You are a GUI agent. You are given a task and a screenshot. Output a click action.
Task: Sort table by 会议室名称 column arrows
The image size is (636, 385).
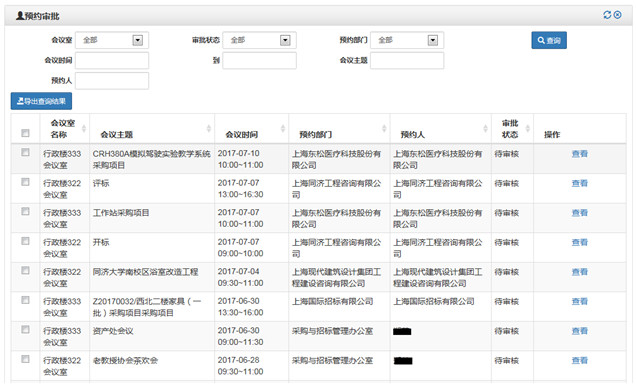tap(84, 129)
